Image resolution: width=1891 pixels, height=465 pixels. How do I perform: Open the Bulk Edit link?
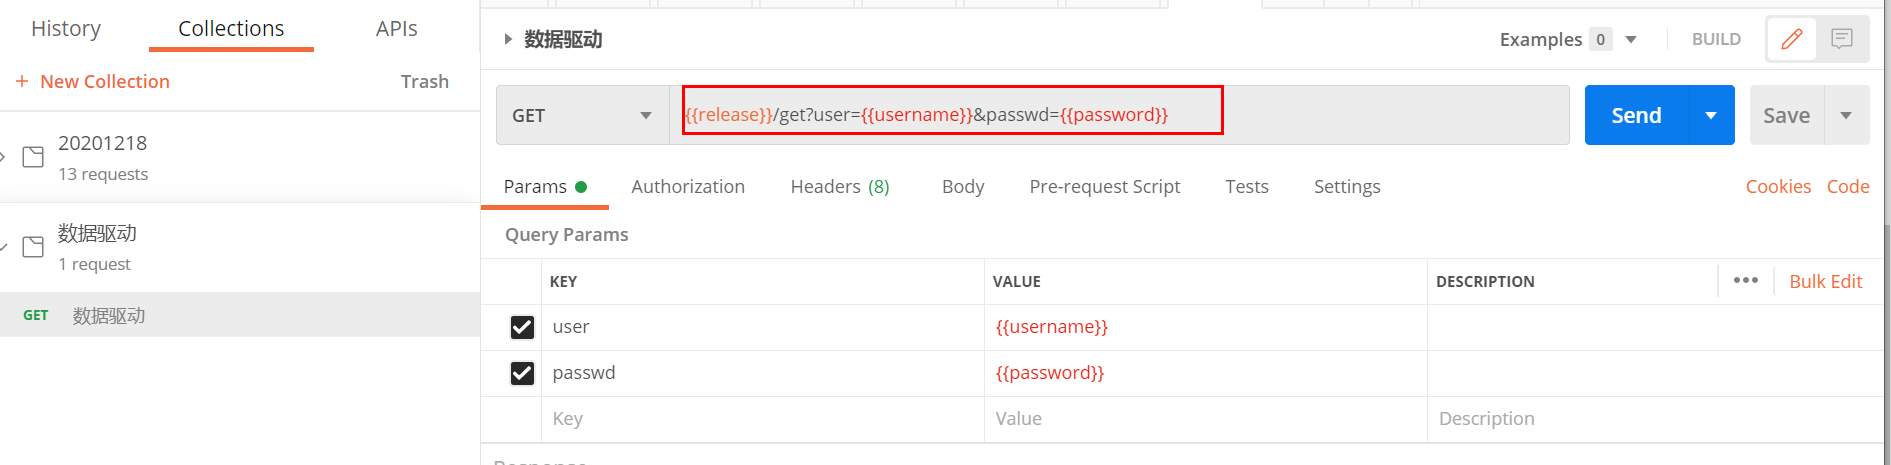tap(1825, 282)
